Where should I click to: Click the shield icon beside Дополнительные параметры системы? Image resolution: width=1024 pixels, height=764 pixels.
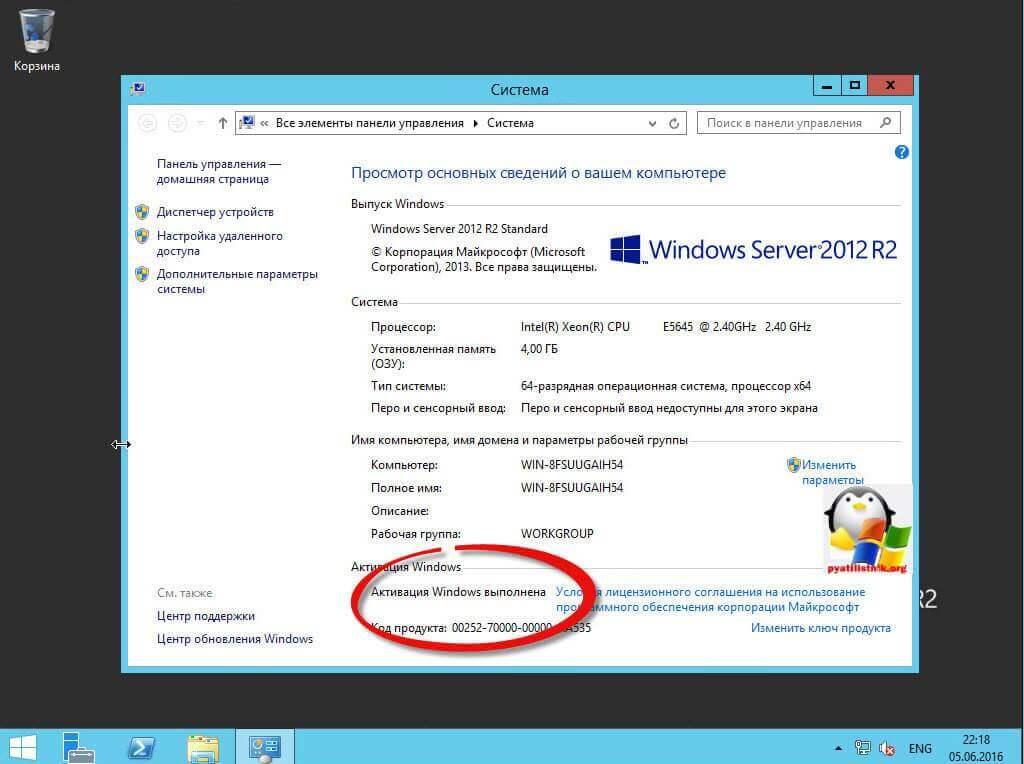click(142, 274)
